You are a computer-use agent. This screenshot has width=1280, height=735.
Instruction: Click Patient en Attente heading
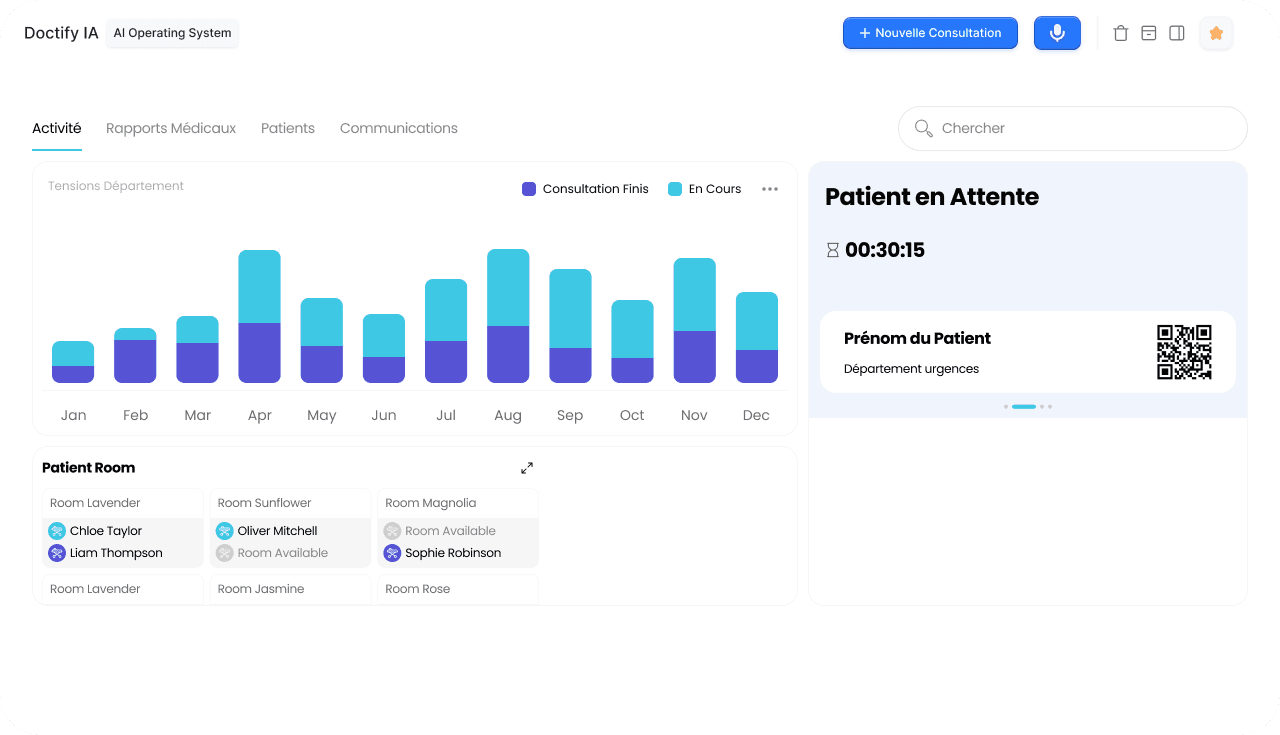click(932, 197)
